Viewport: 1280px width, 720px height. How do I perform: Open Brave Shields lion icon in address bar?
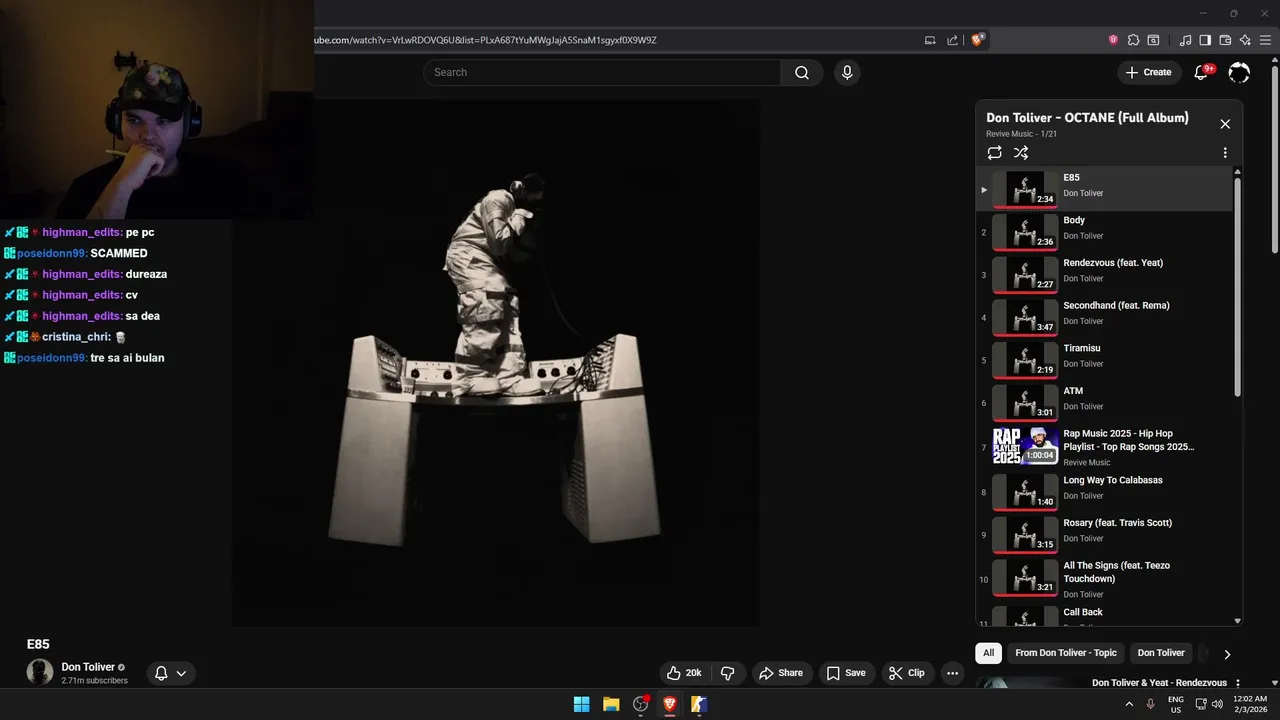[x=977, y=40]
